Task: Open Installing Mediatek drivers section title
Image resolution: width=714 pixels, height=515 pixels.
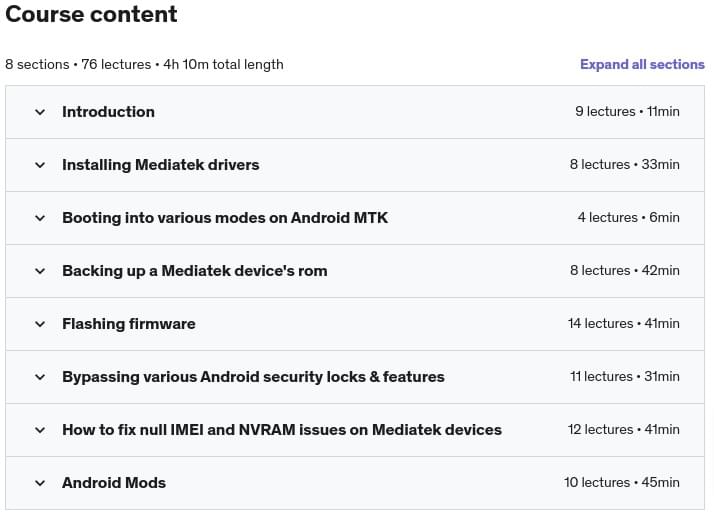Action: (161, 164)
